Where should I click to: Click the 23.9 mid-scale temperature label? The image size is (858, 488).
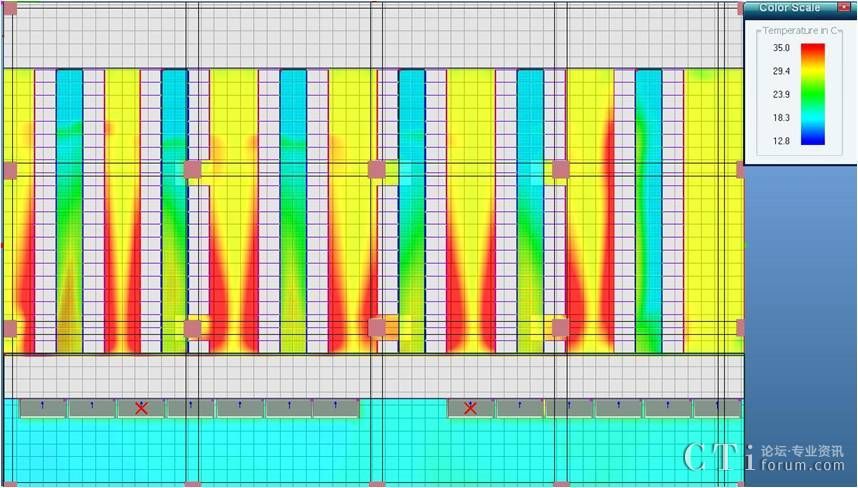click(781, 95)
